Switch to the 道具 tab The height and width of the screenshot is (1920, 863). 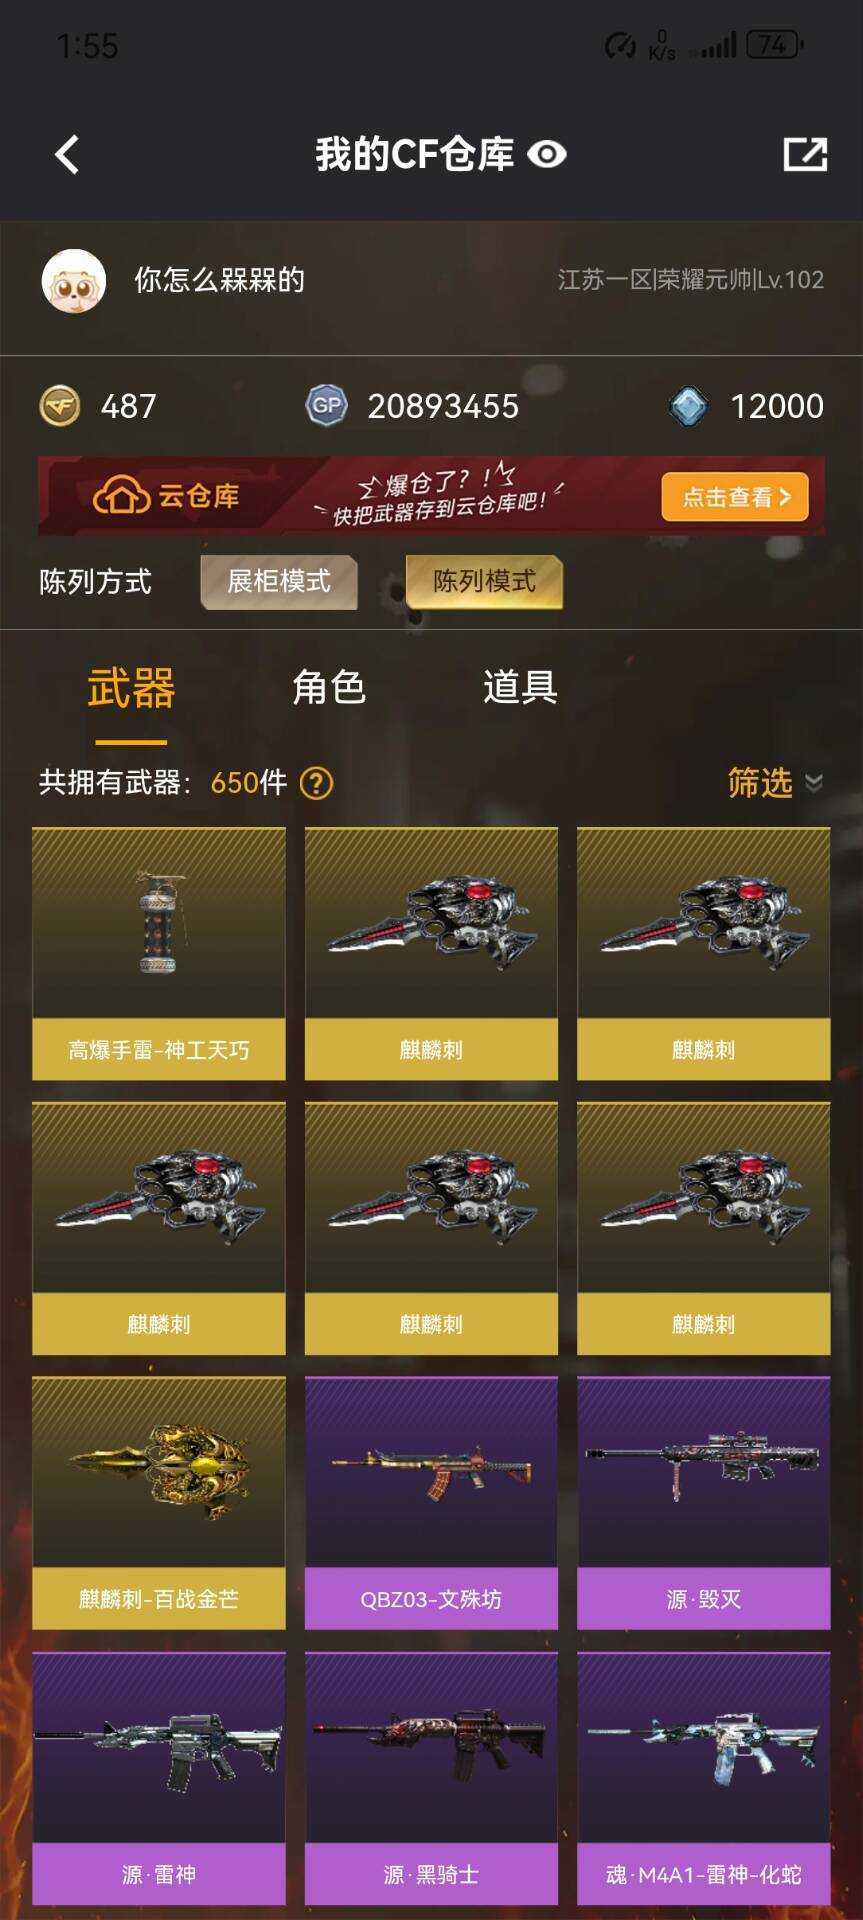(x=520, y=688)
